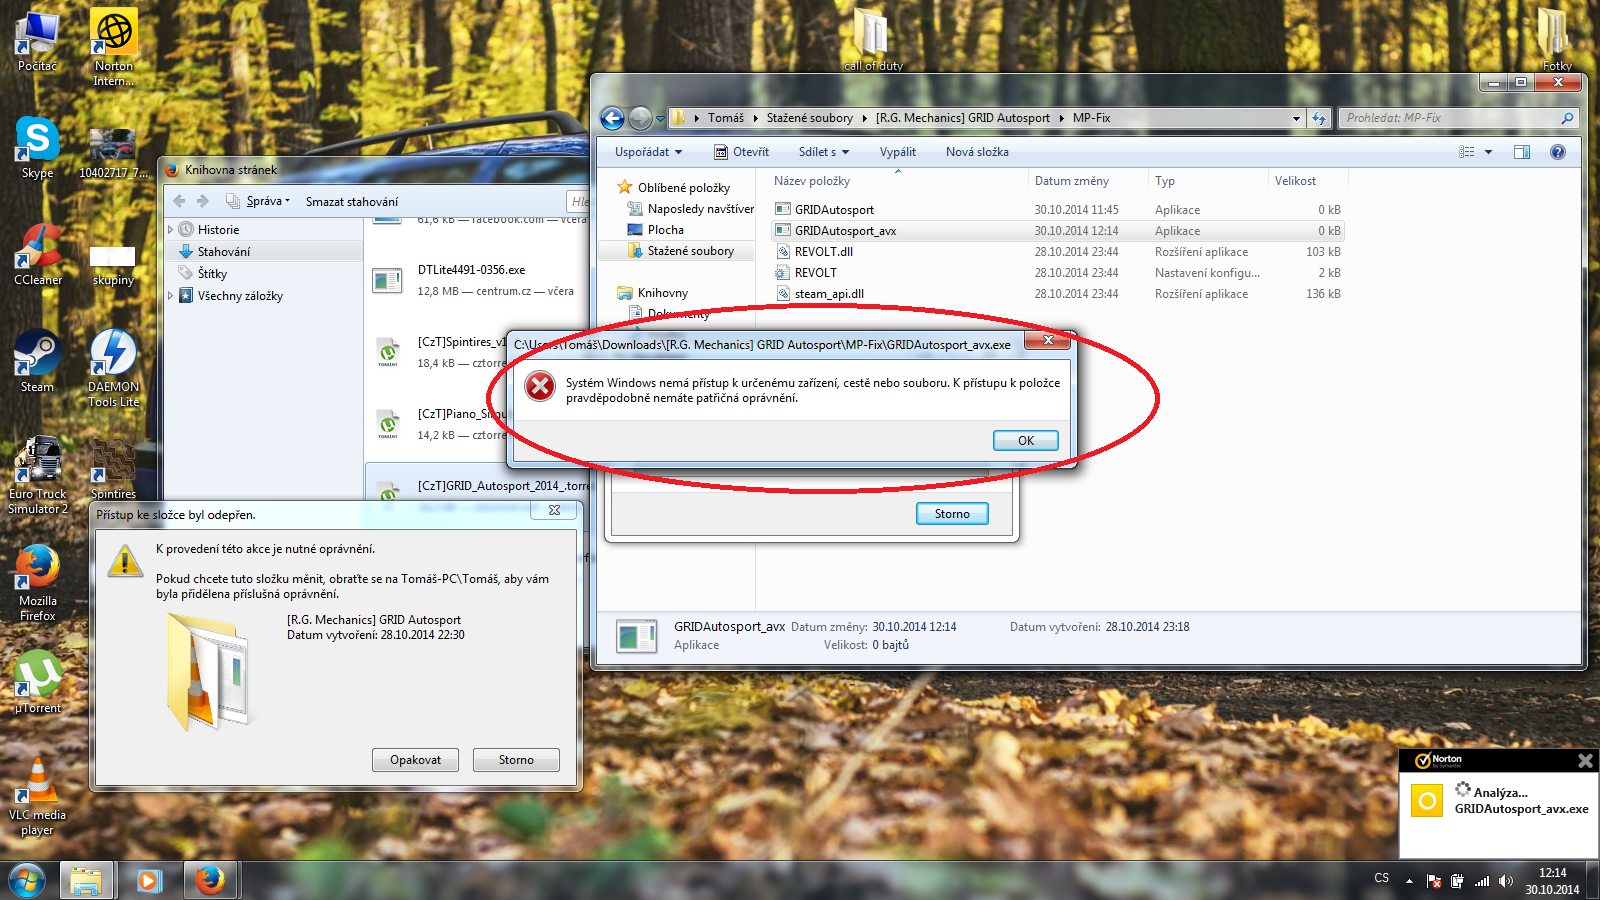Open the Sdílet s dropdown menu
Image resolution: width=1600 pixels, height=900 pixels.
[x=824, y=152]
